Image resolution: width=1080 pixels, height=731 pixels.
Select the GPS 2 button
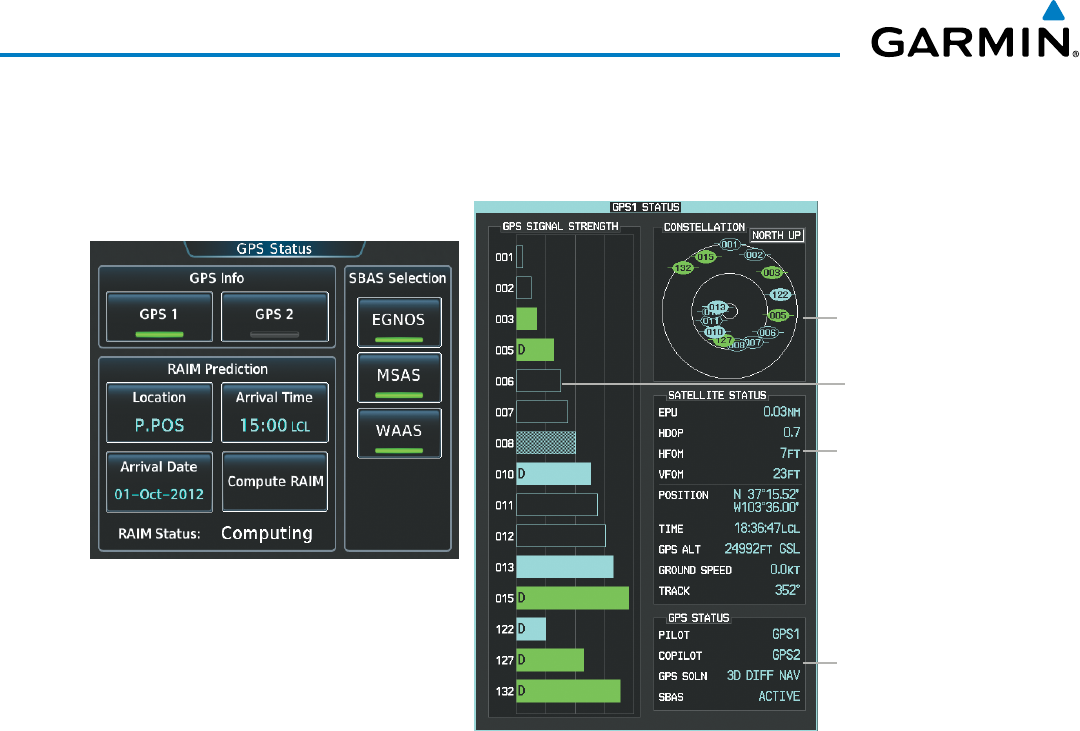tap(274, 316)
